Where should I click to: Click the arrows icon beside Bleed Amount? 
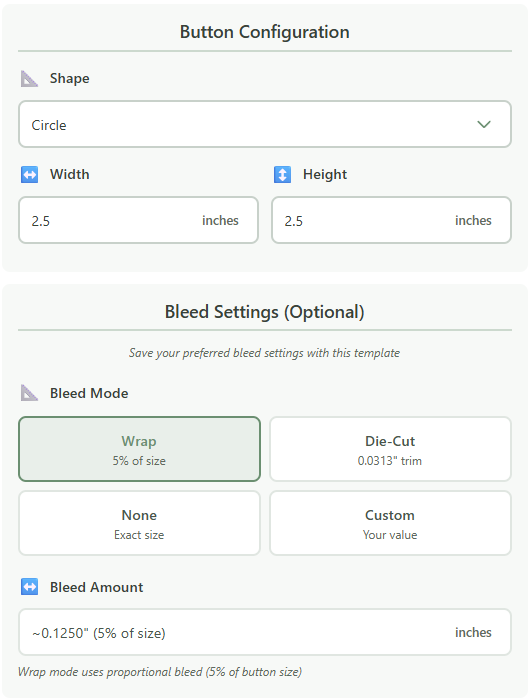tap(29, 587)
